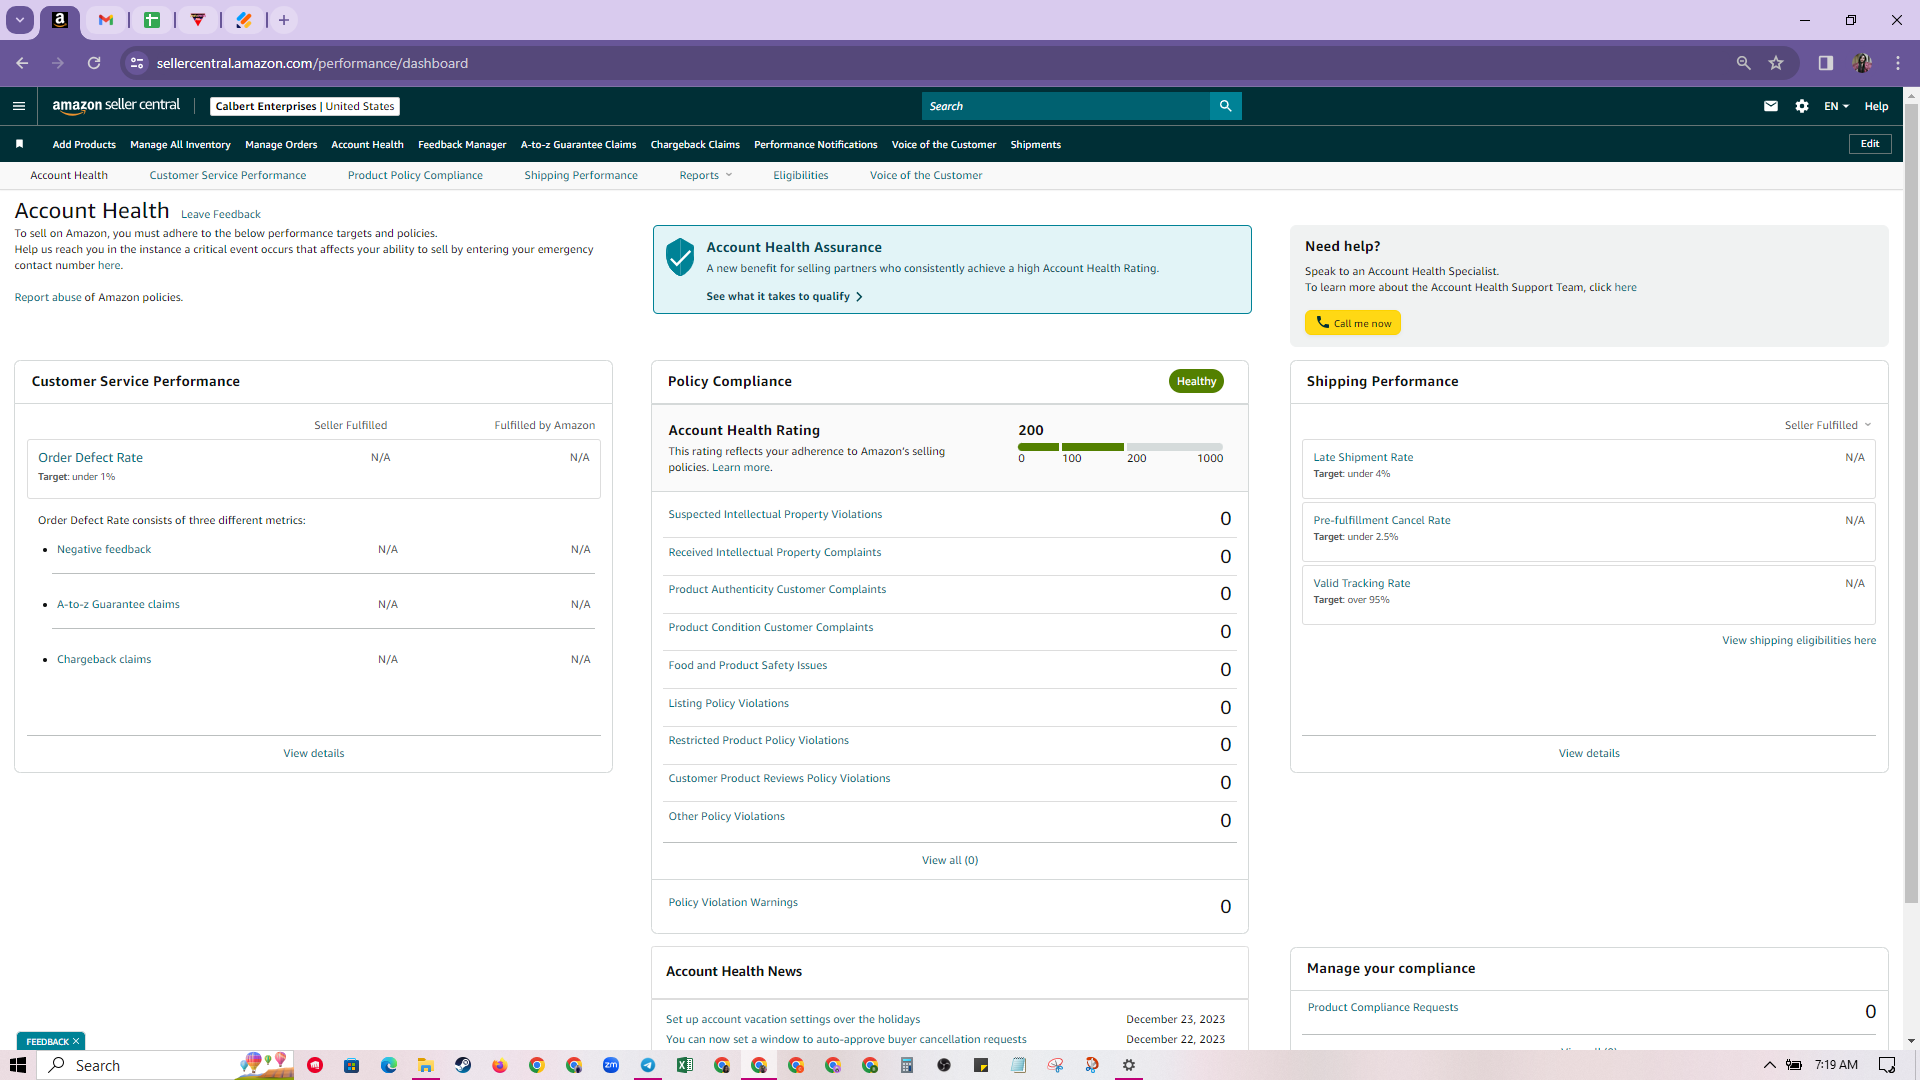Select the Account Health sub-tab
1920x1080 pixels.
click(x=69, y=176)
